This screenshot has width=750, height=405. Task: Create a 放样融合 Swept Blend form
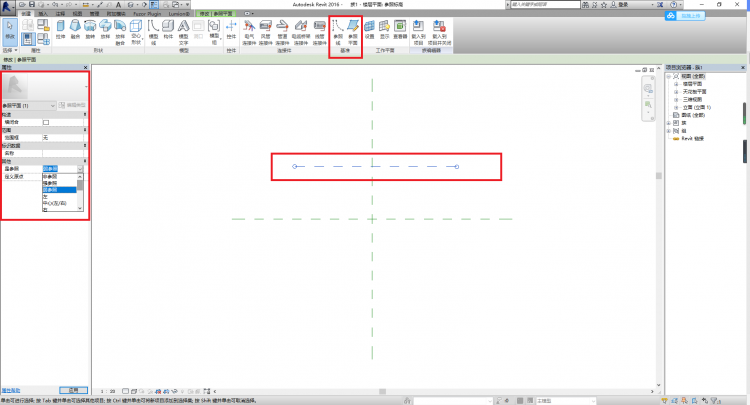120,33
